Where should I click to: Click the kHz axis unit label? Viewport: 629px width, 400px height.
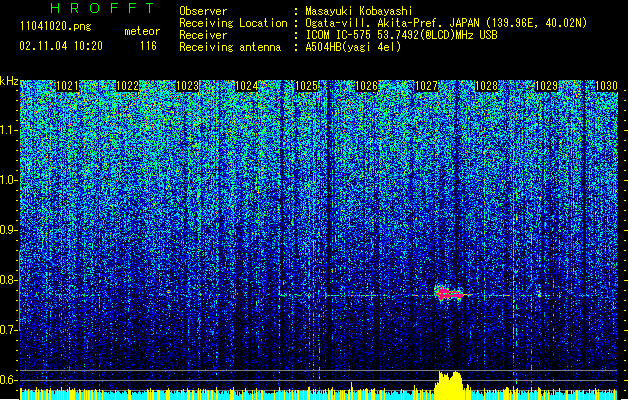pyautogui.click(x=9, y=81)
